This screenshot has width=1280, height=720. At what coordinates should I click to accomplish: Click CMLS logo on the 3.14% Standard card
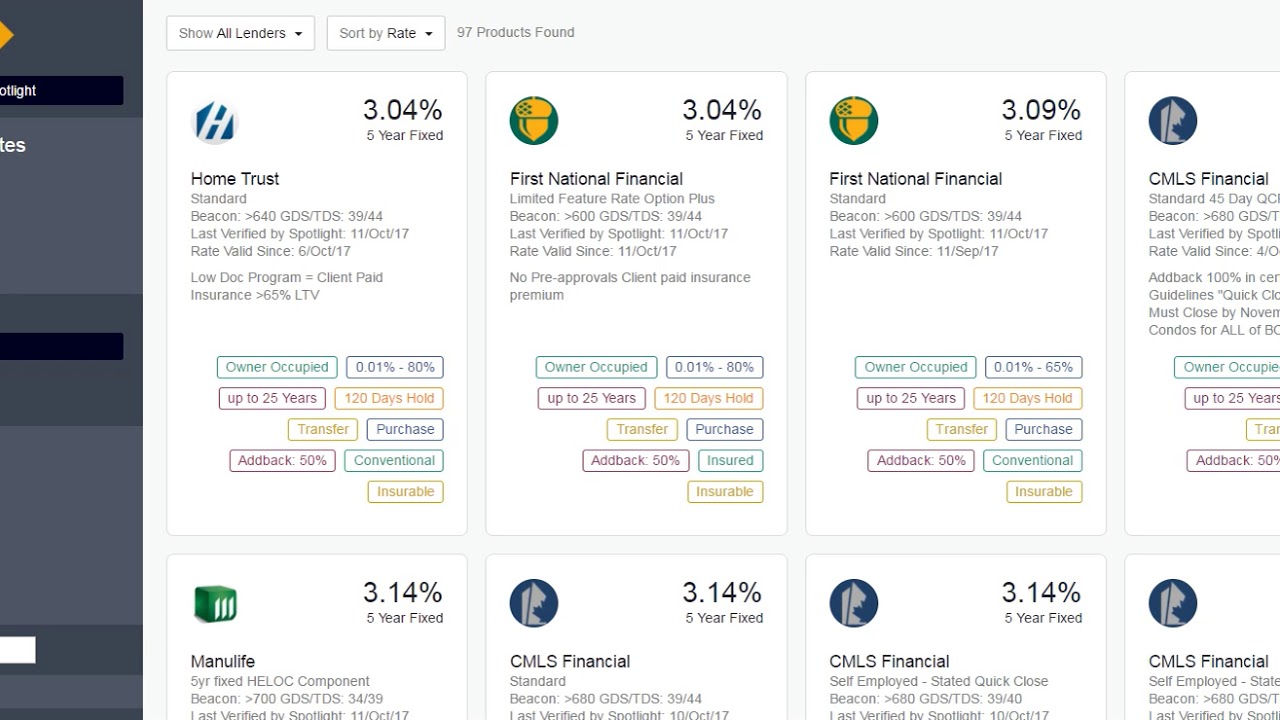tap(534, 604)
